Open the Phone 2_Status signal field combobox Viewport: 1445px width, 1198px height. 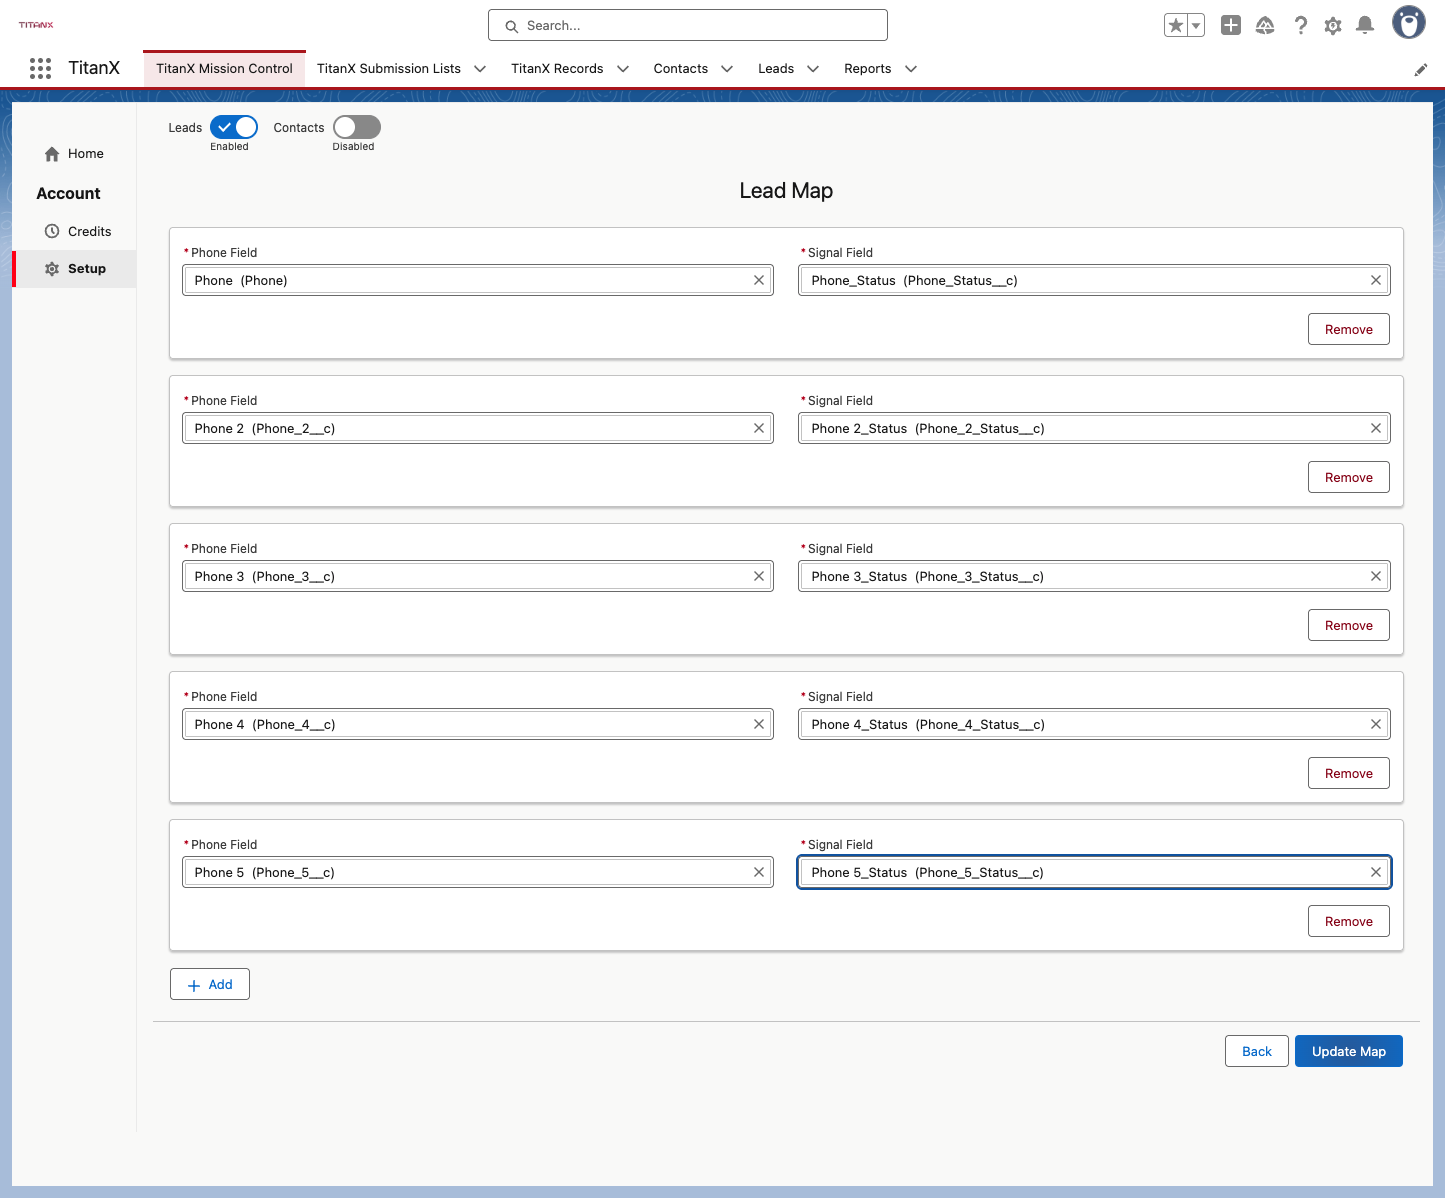[1094, 428]
